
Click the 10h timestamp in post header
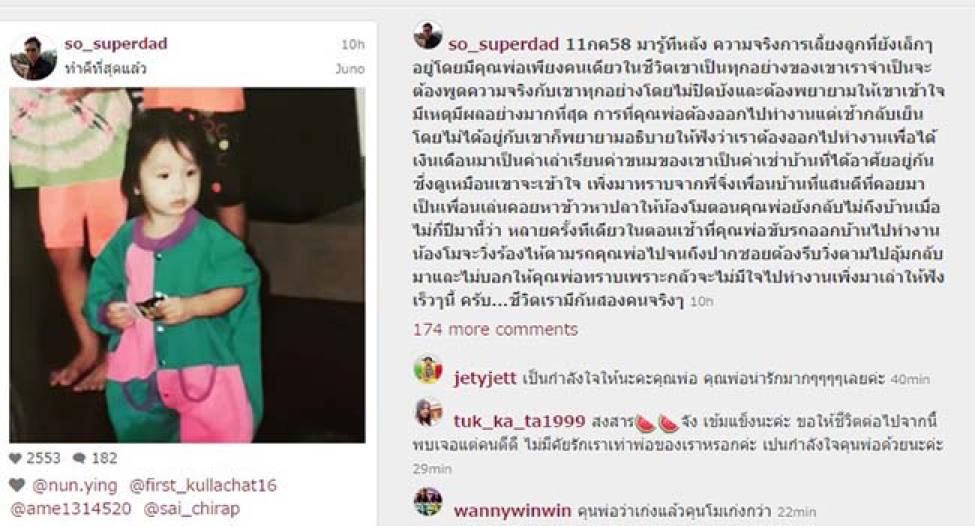pyautogui.click(x=353, y=44)
